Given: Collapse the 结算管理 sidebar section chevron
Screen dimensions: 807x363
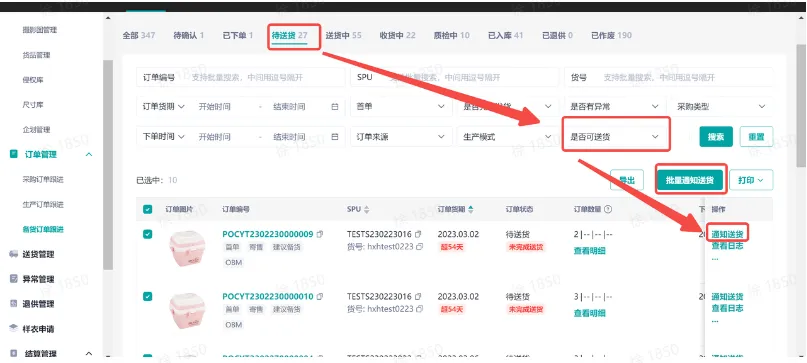Looking at the screenshot, I should click(89, 353).
